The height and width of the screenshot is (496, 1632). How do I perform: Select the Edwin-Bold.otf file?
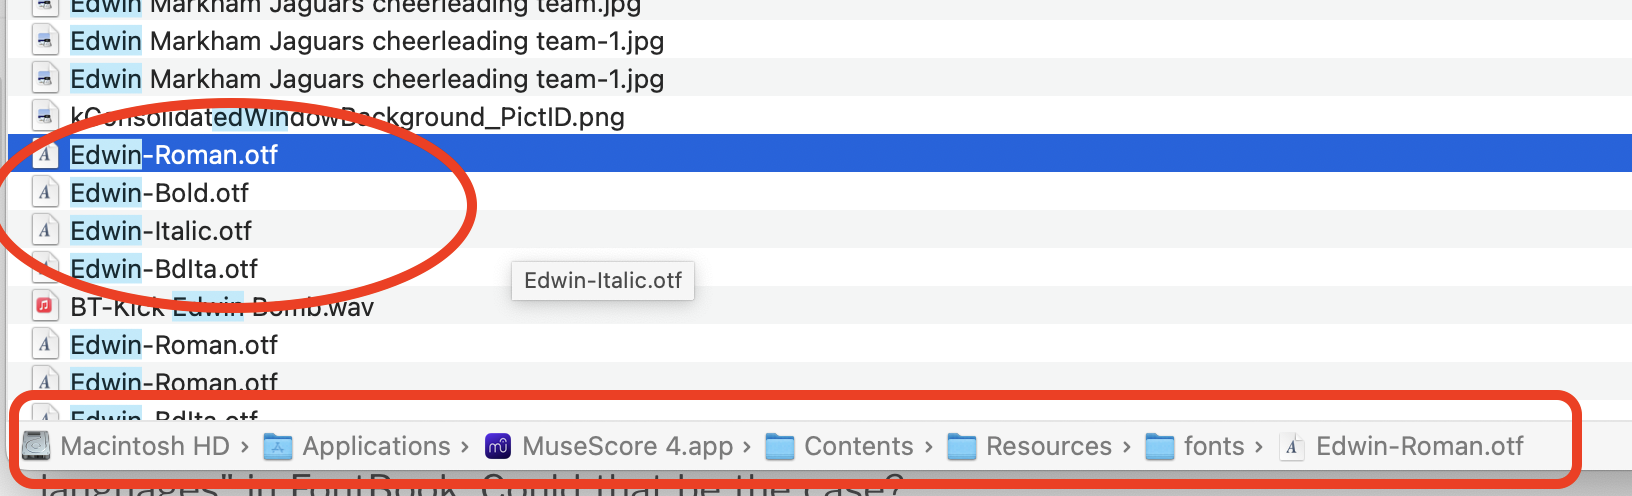pyautogui.click(x=159, y=193)
